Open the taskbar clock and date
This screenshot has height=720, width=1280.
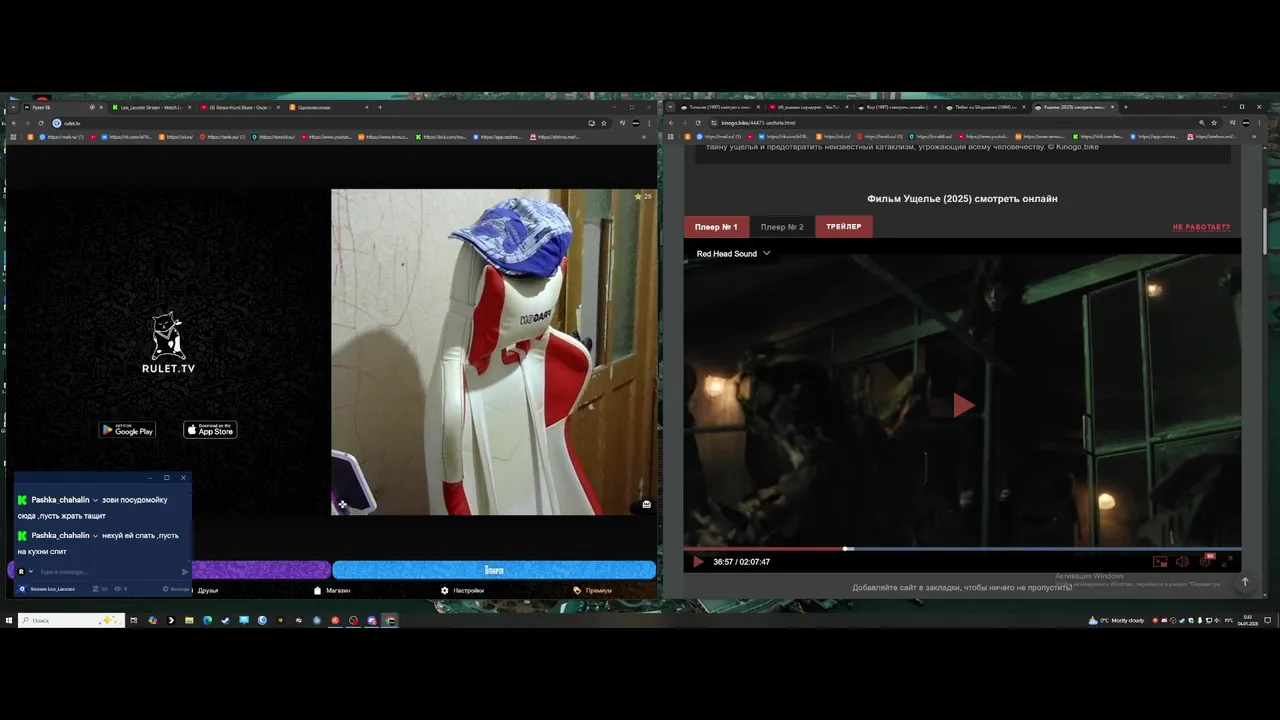1247,621
